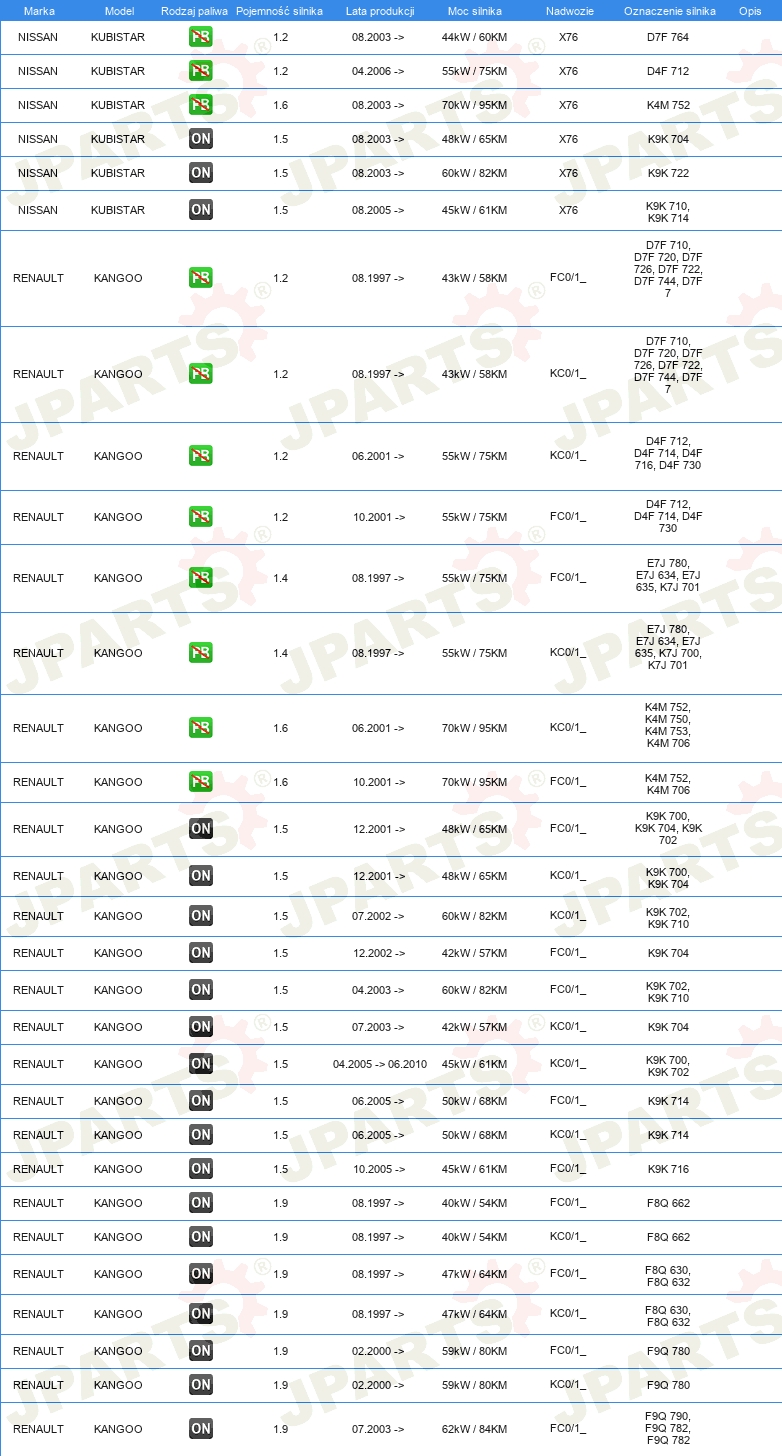Viewport: 782px width, 1456px height.
Task: Click petrol icon in Kangoo 1.6 06.2001 row
Action: point(201,728)
